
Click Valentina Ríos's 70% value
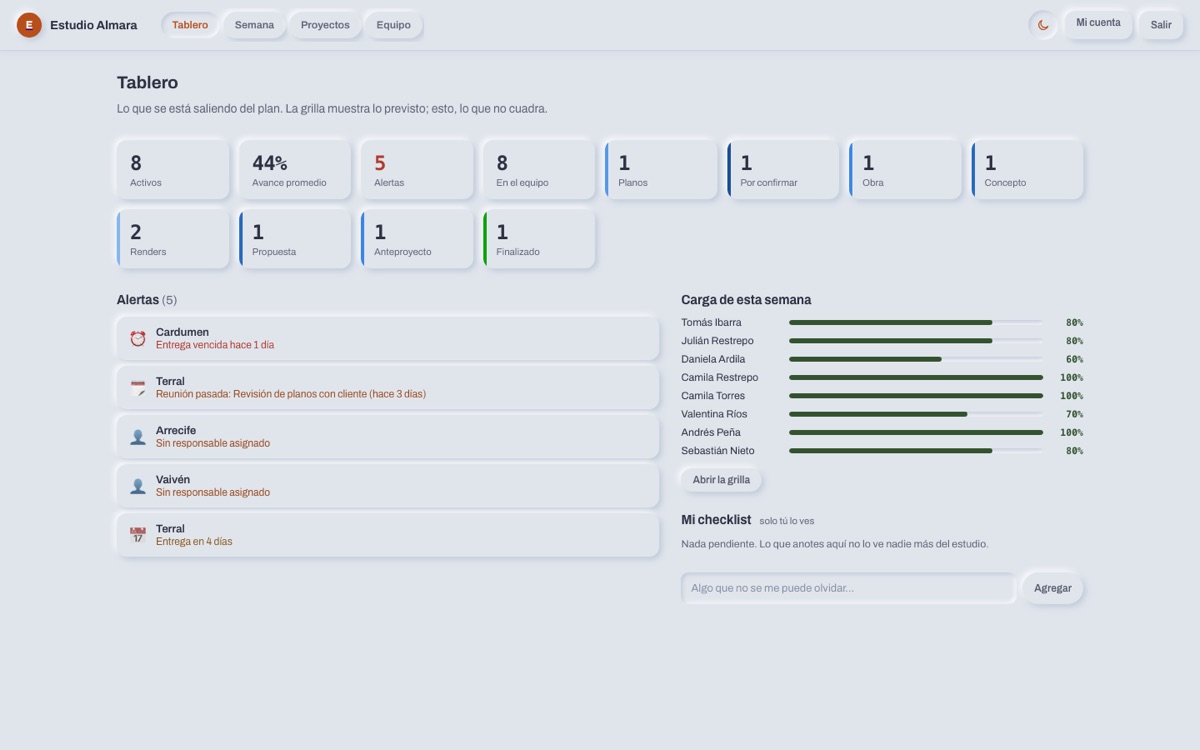pyautogui.click(x=1074, y=414)
